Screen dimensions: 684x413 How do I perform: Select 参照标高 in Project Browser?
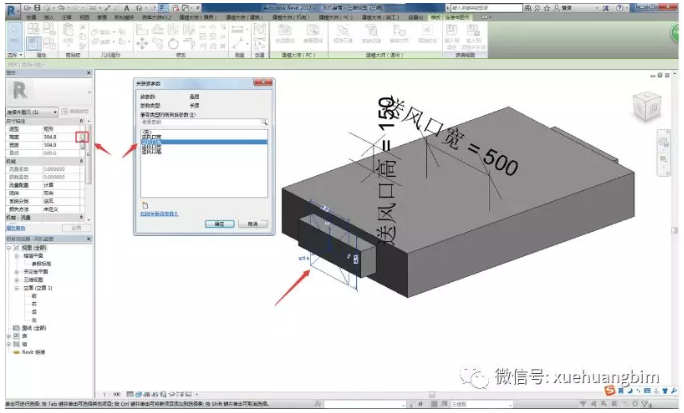point(41,264)
